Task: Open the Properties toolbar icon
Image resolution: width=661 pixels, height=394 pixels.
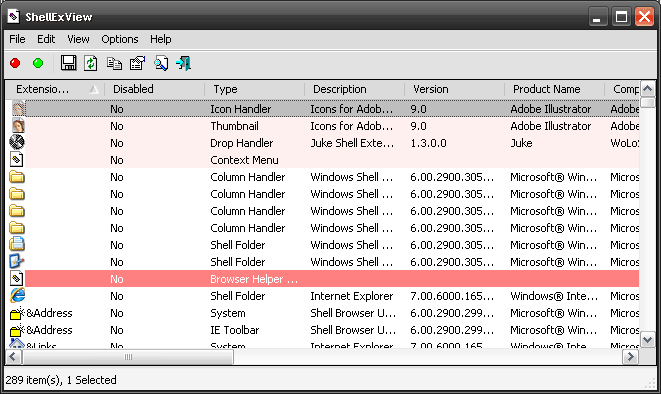Action: click(x=137, y=63)
